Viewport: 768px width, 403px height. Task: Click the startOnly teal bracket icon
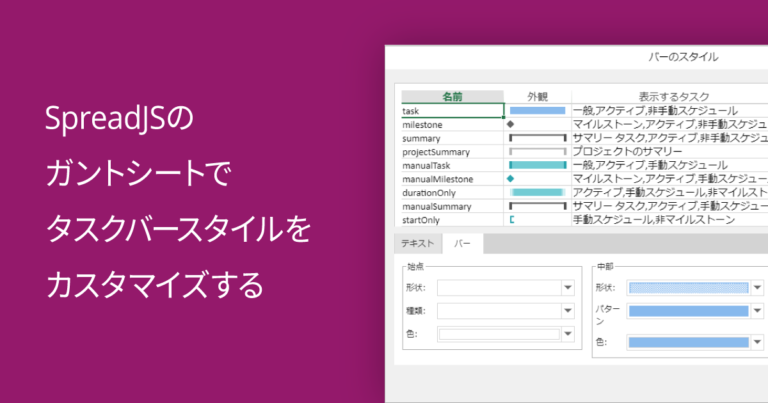[512, 220]
